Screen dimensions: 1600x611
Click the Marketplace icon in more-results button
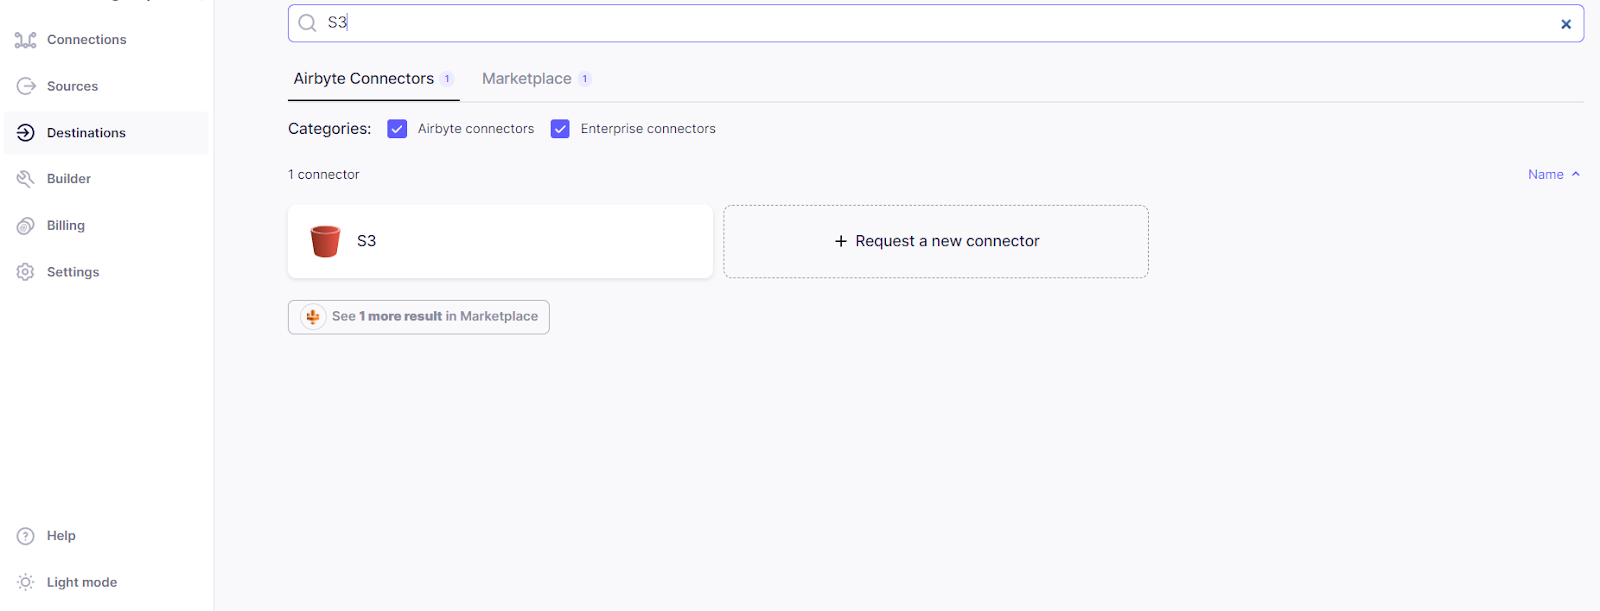[x=313, y=317]
